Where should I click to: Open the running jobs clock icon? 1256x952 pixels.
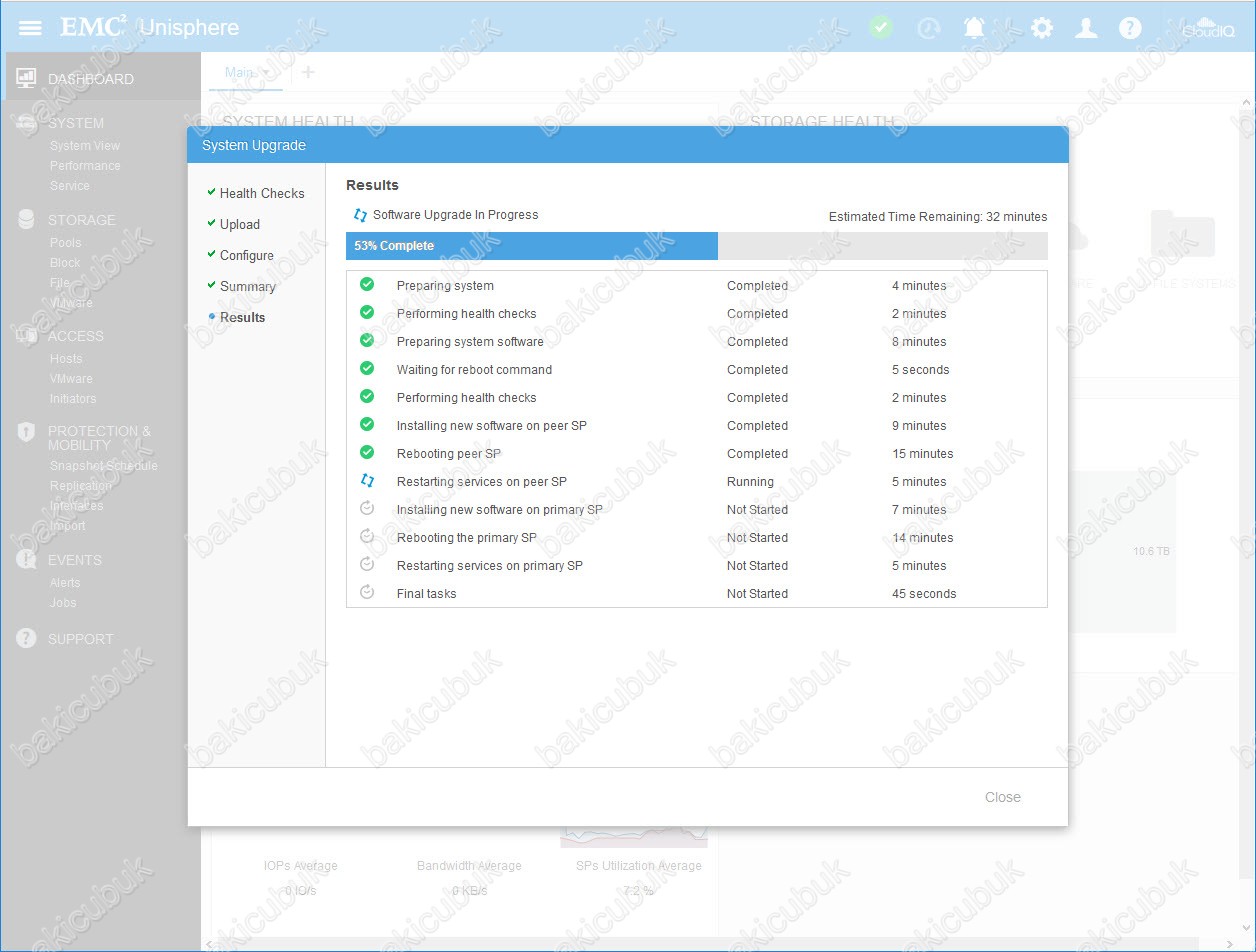tap(929, 28)
